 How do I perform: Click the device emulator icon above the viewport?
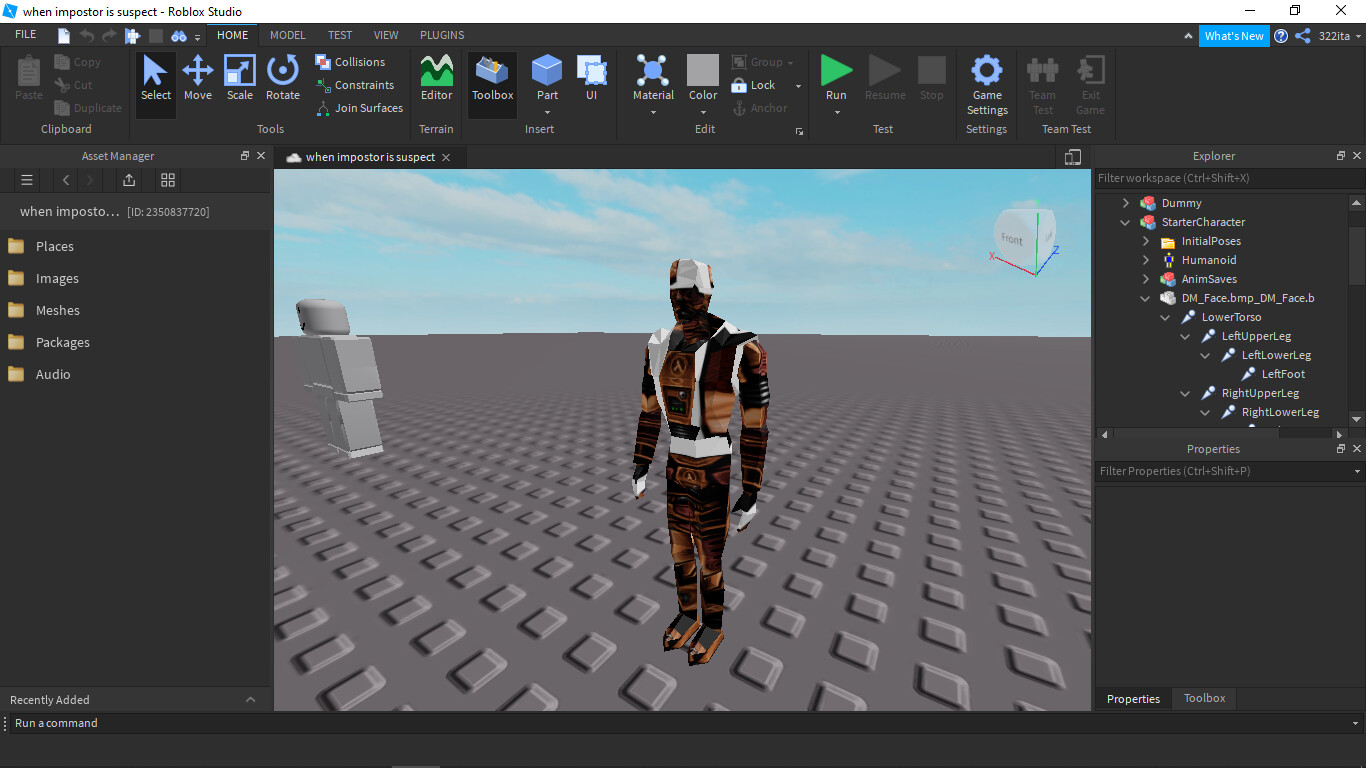click(x=1073, y=157)
